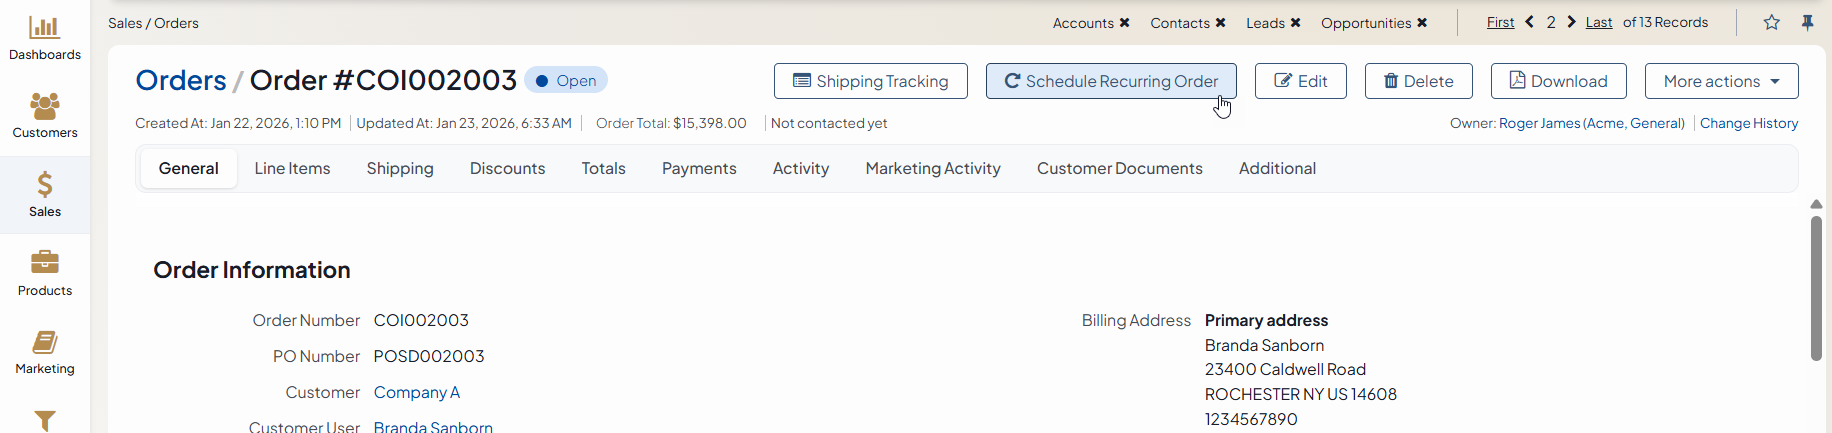Expand the More actions dropdown

[1721, 81]
